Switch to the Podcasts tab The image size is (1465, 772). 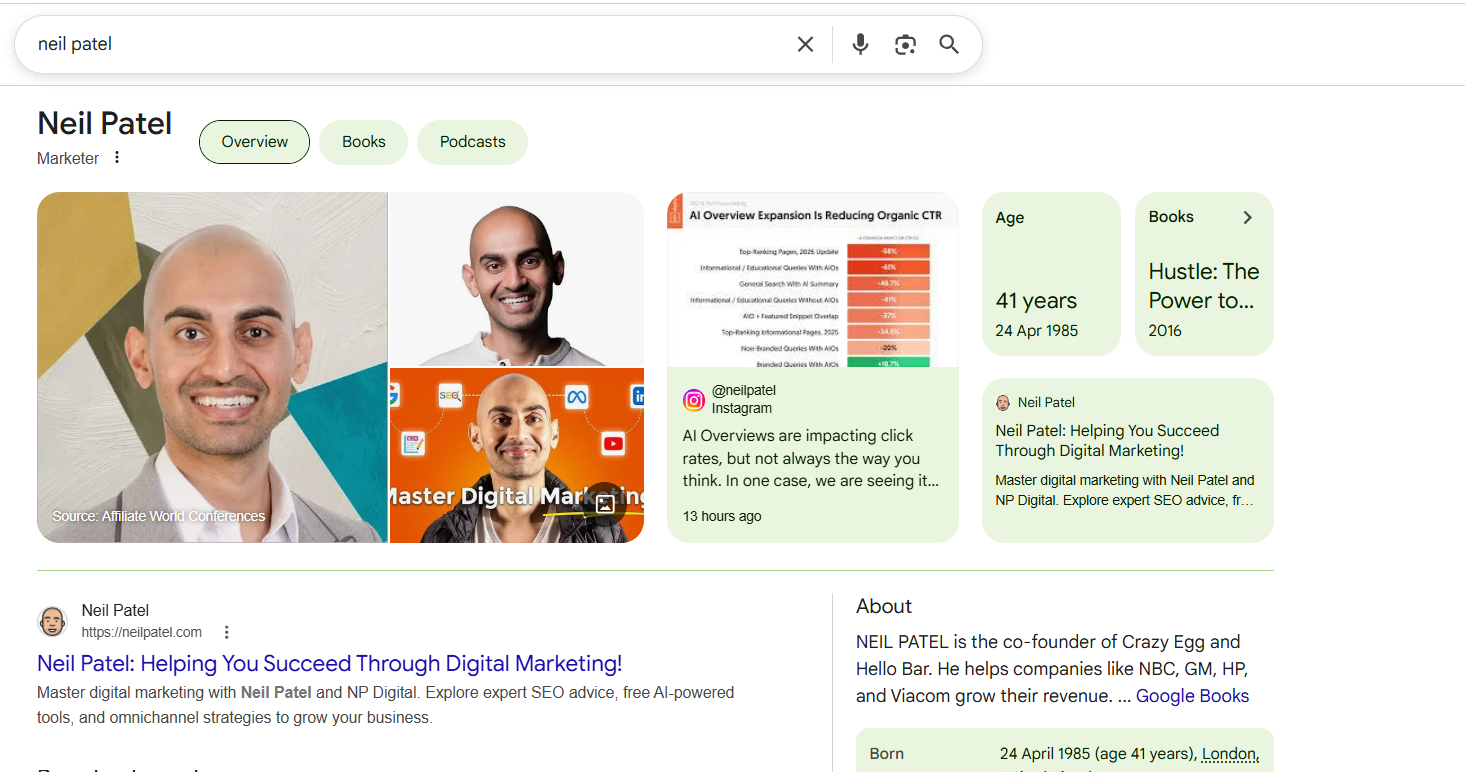pos(473,142)
